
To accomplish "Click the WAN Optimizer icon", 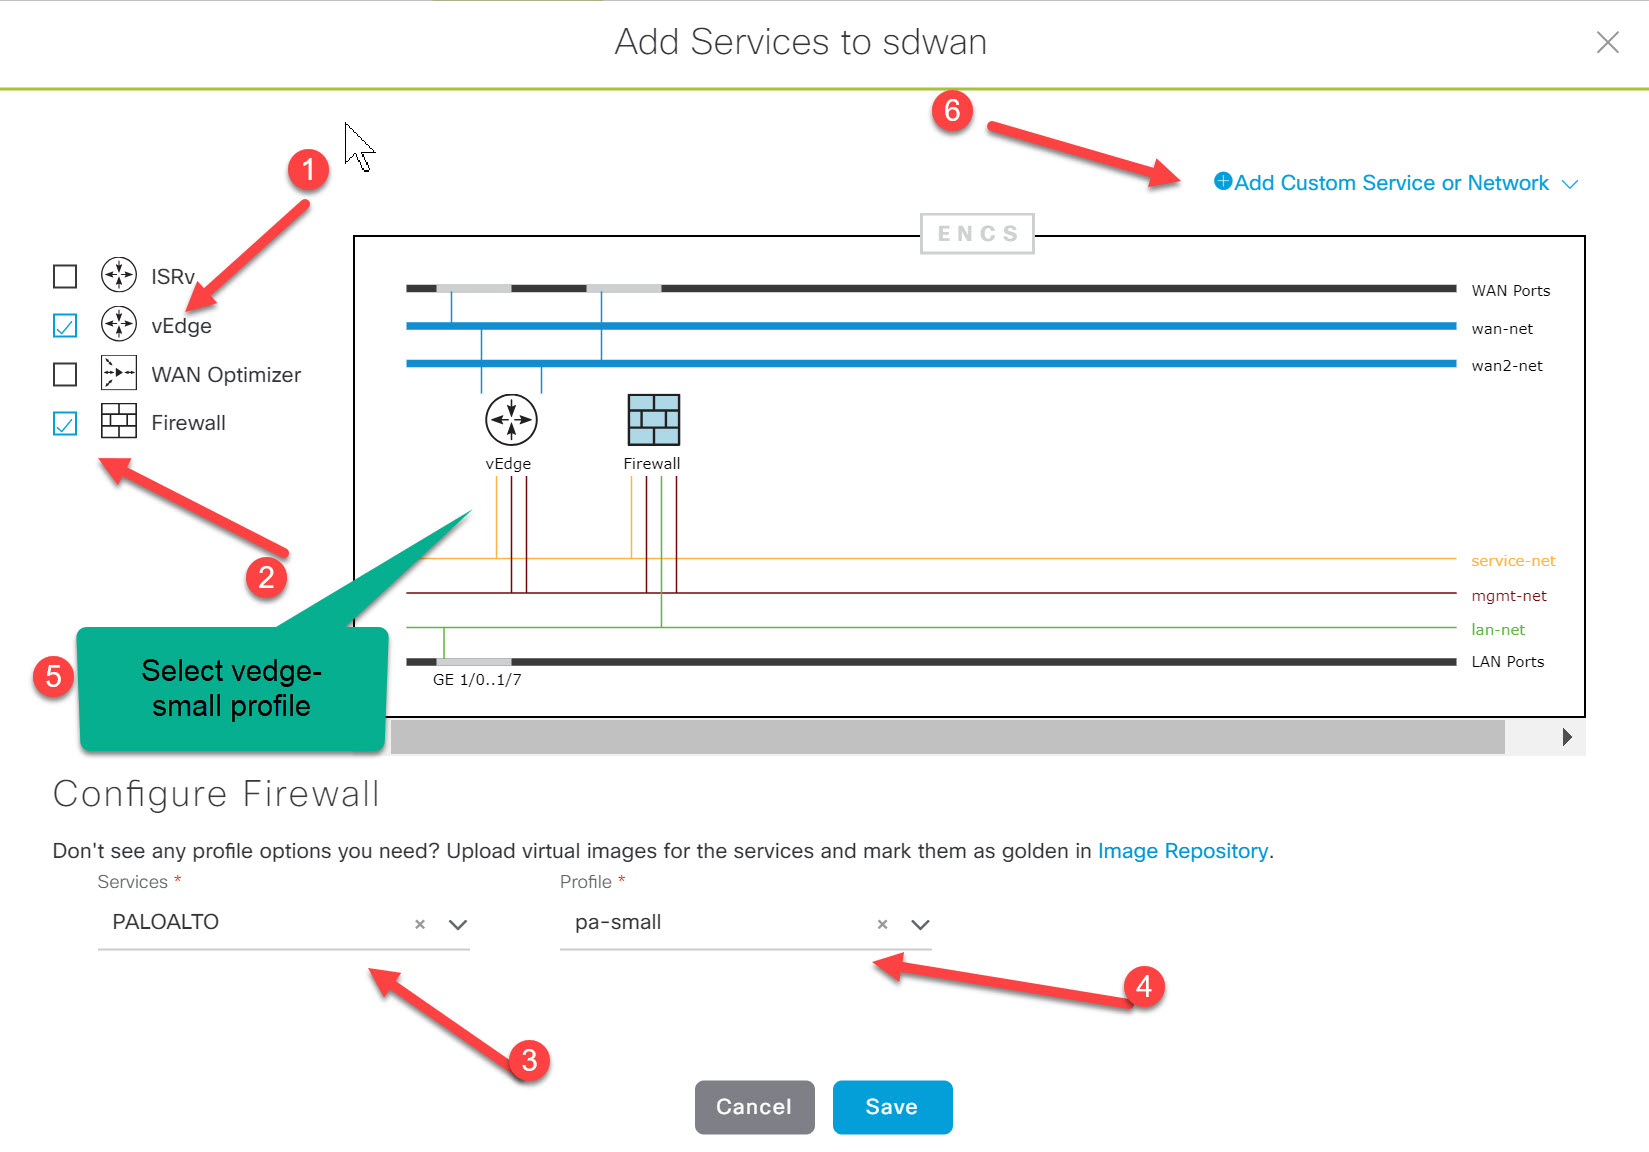I will (119, 374).
